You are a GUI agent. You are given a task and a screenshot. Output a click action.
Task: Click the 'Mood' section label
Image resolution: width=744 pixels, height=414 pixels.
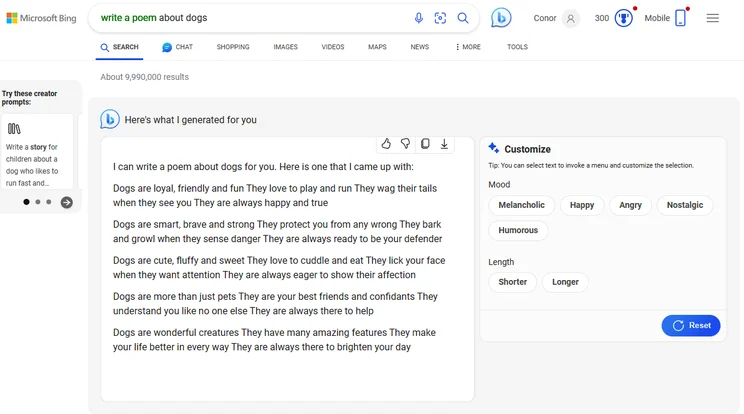499,185
